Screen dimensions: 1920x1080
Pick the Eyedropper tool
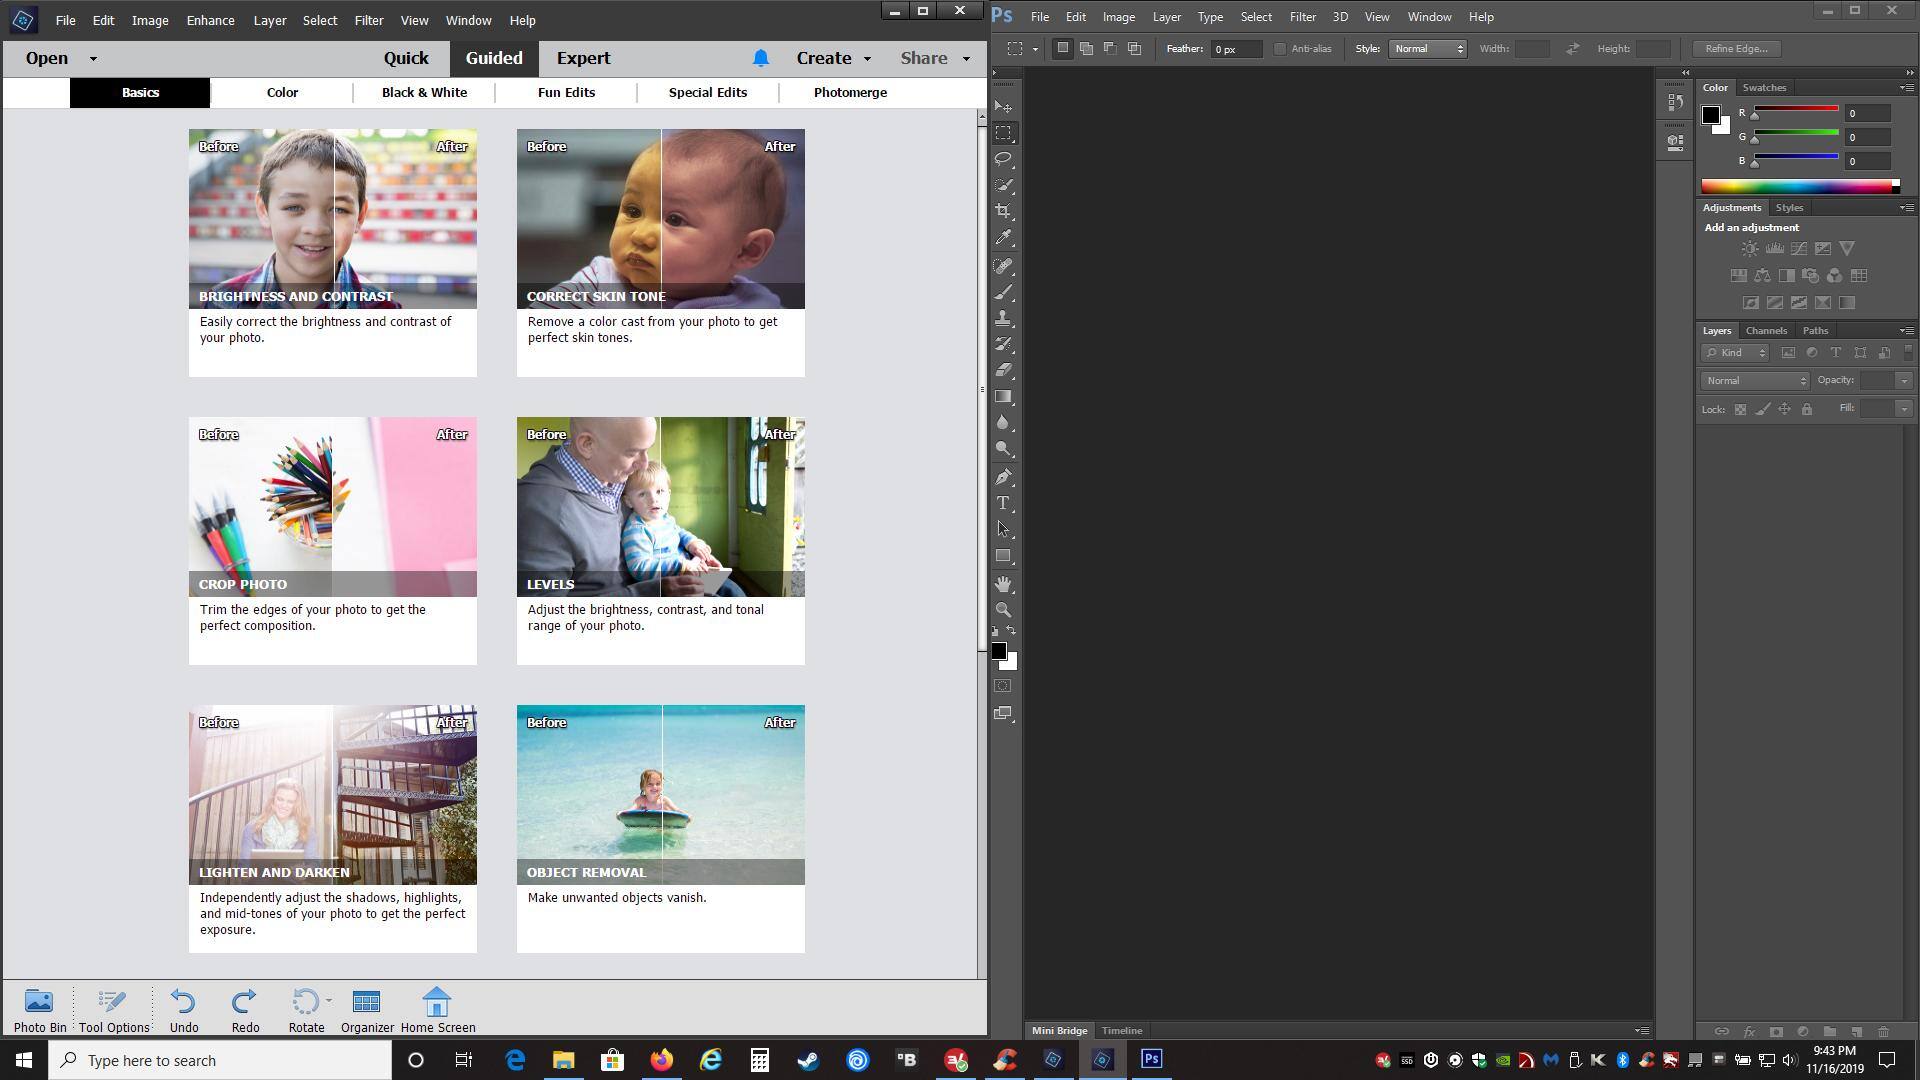click(1004, 238)
